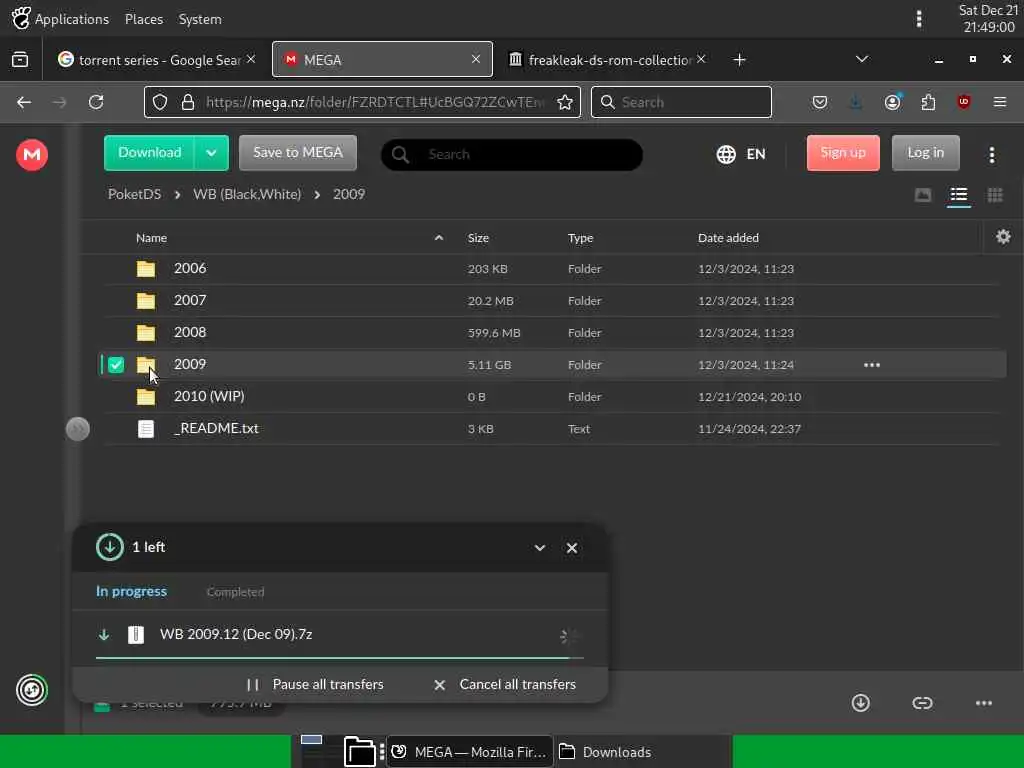
Task: Open more options dots in selection bar
Action: (984, 703)
